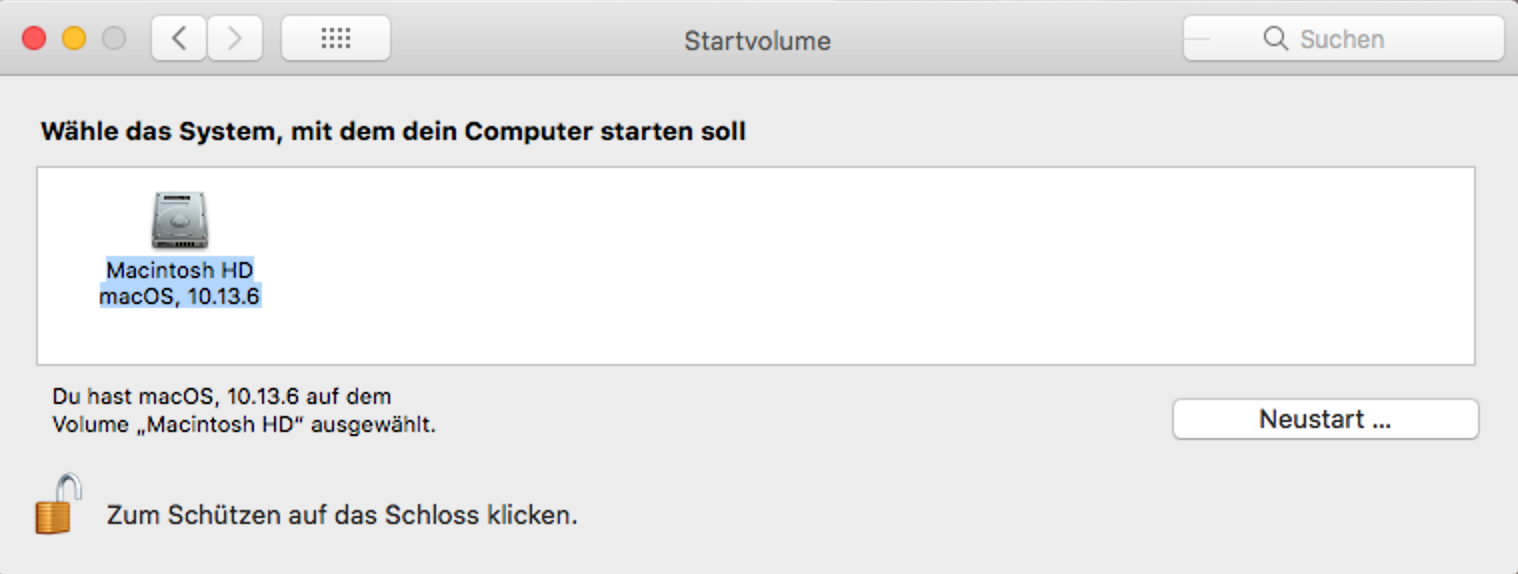
Task: Click the "Zum Schützen auf das Schloss klicken" text
Action: pyautogui.click(x=342, y=516)
